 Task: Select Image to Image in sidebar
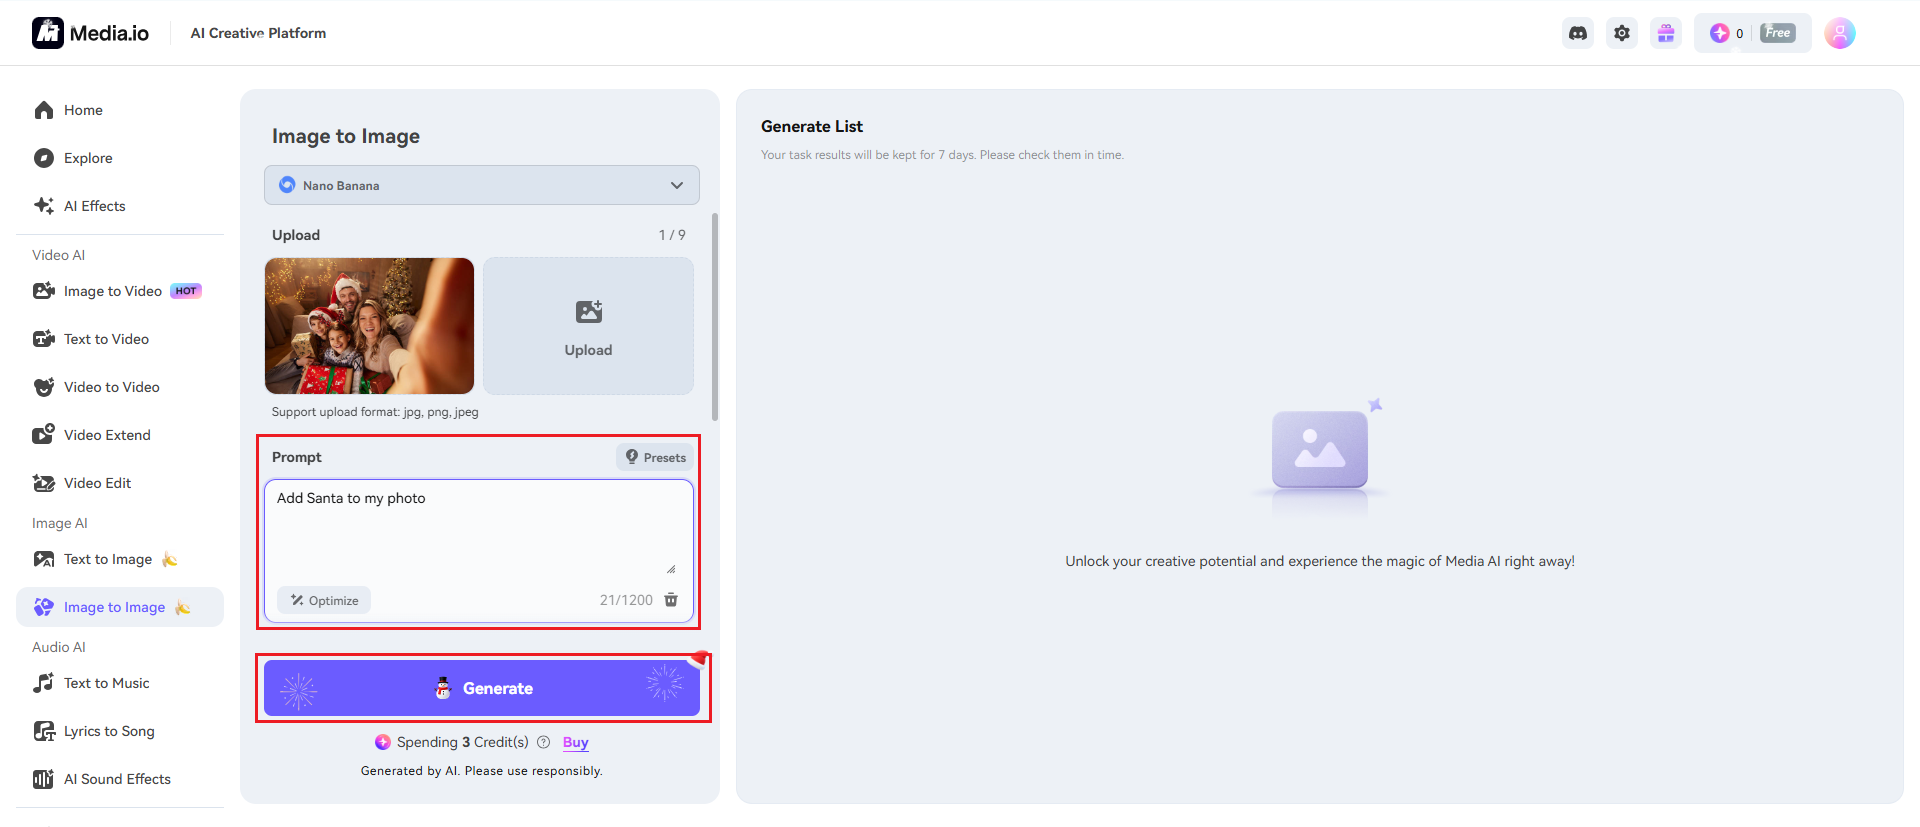click(x=120, y=607)
